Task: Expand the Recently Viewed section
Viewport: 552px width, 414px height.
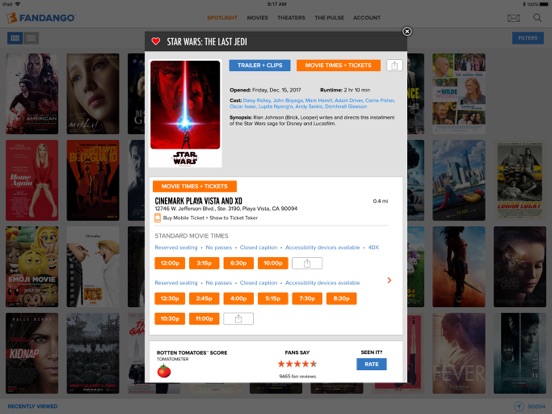Action: pyautogui.click(x=33, y=406)
